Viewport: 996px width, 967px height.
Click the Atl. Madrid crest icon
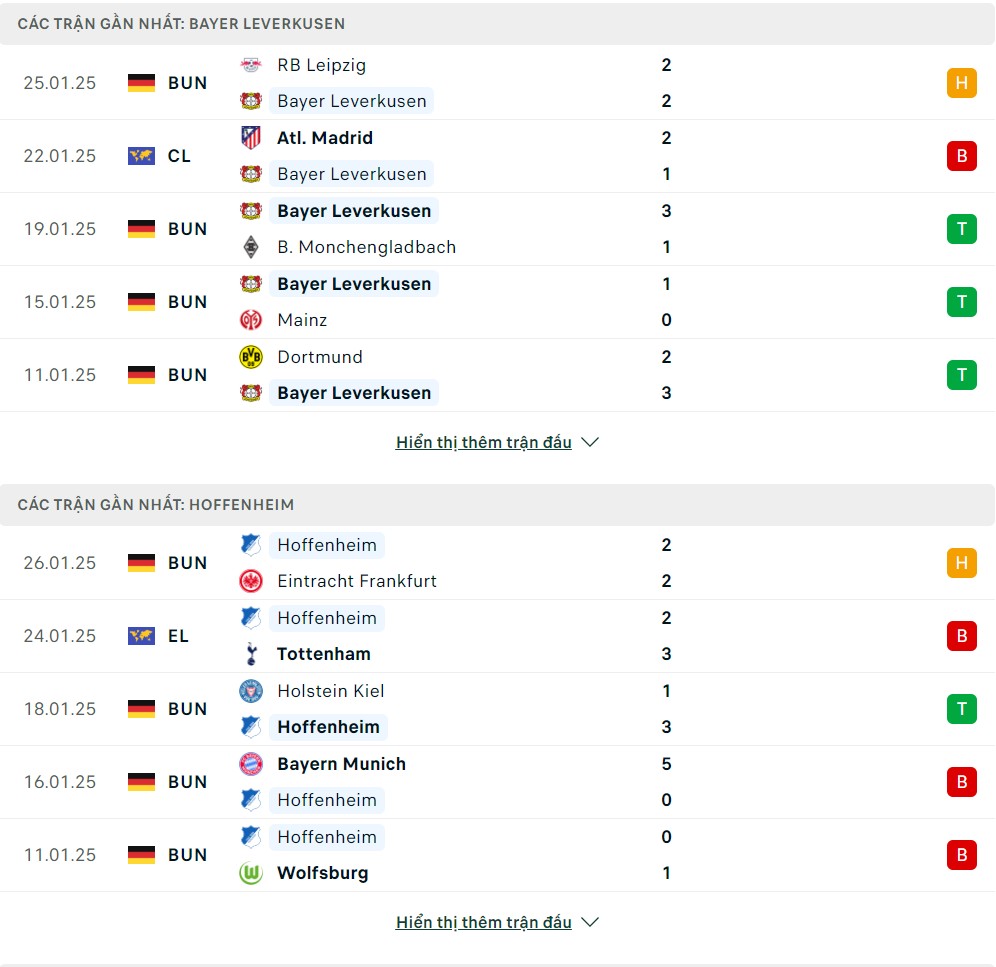pyautogui.click(x=251, y=138)
